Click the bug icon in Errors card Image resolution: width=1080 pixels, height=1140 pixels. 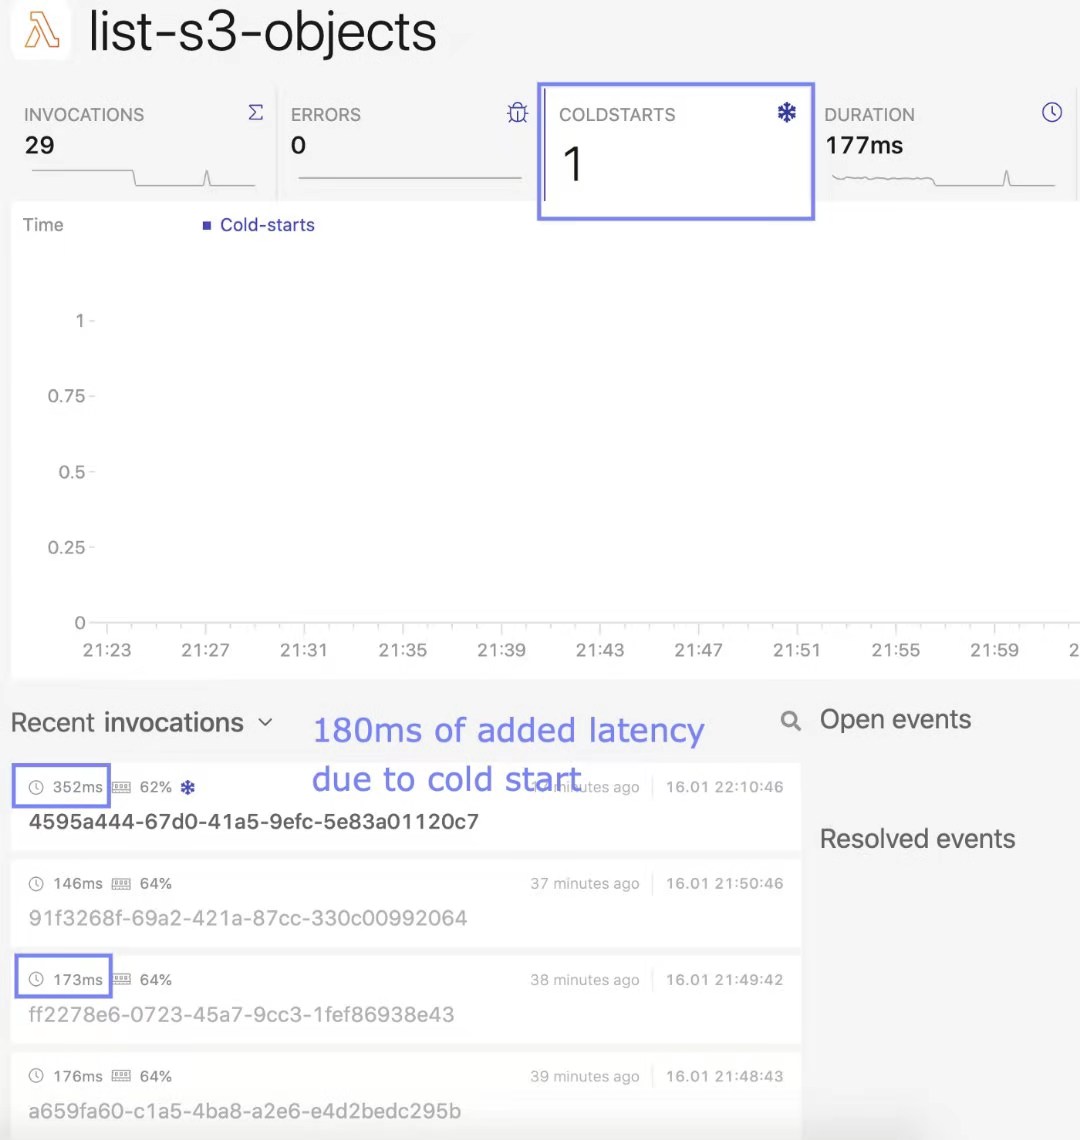517,113
